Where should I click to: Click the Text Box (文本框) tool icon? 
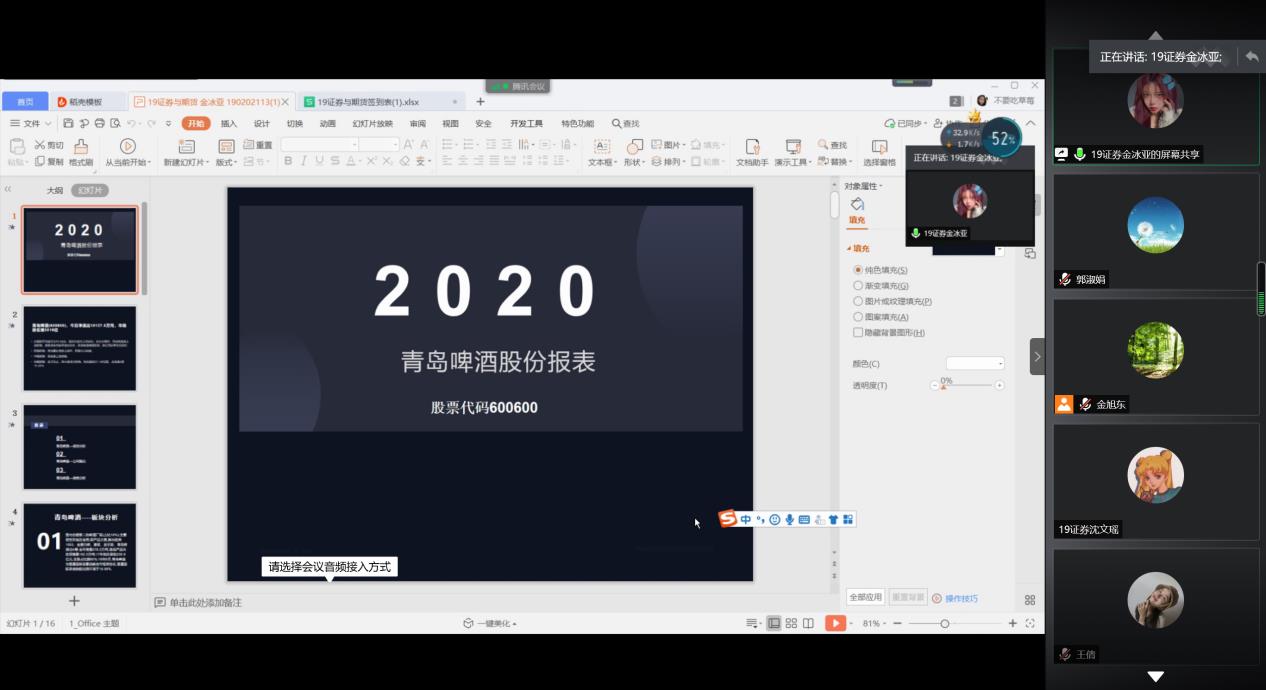click(601, 146)
